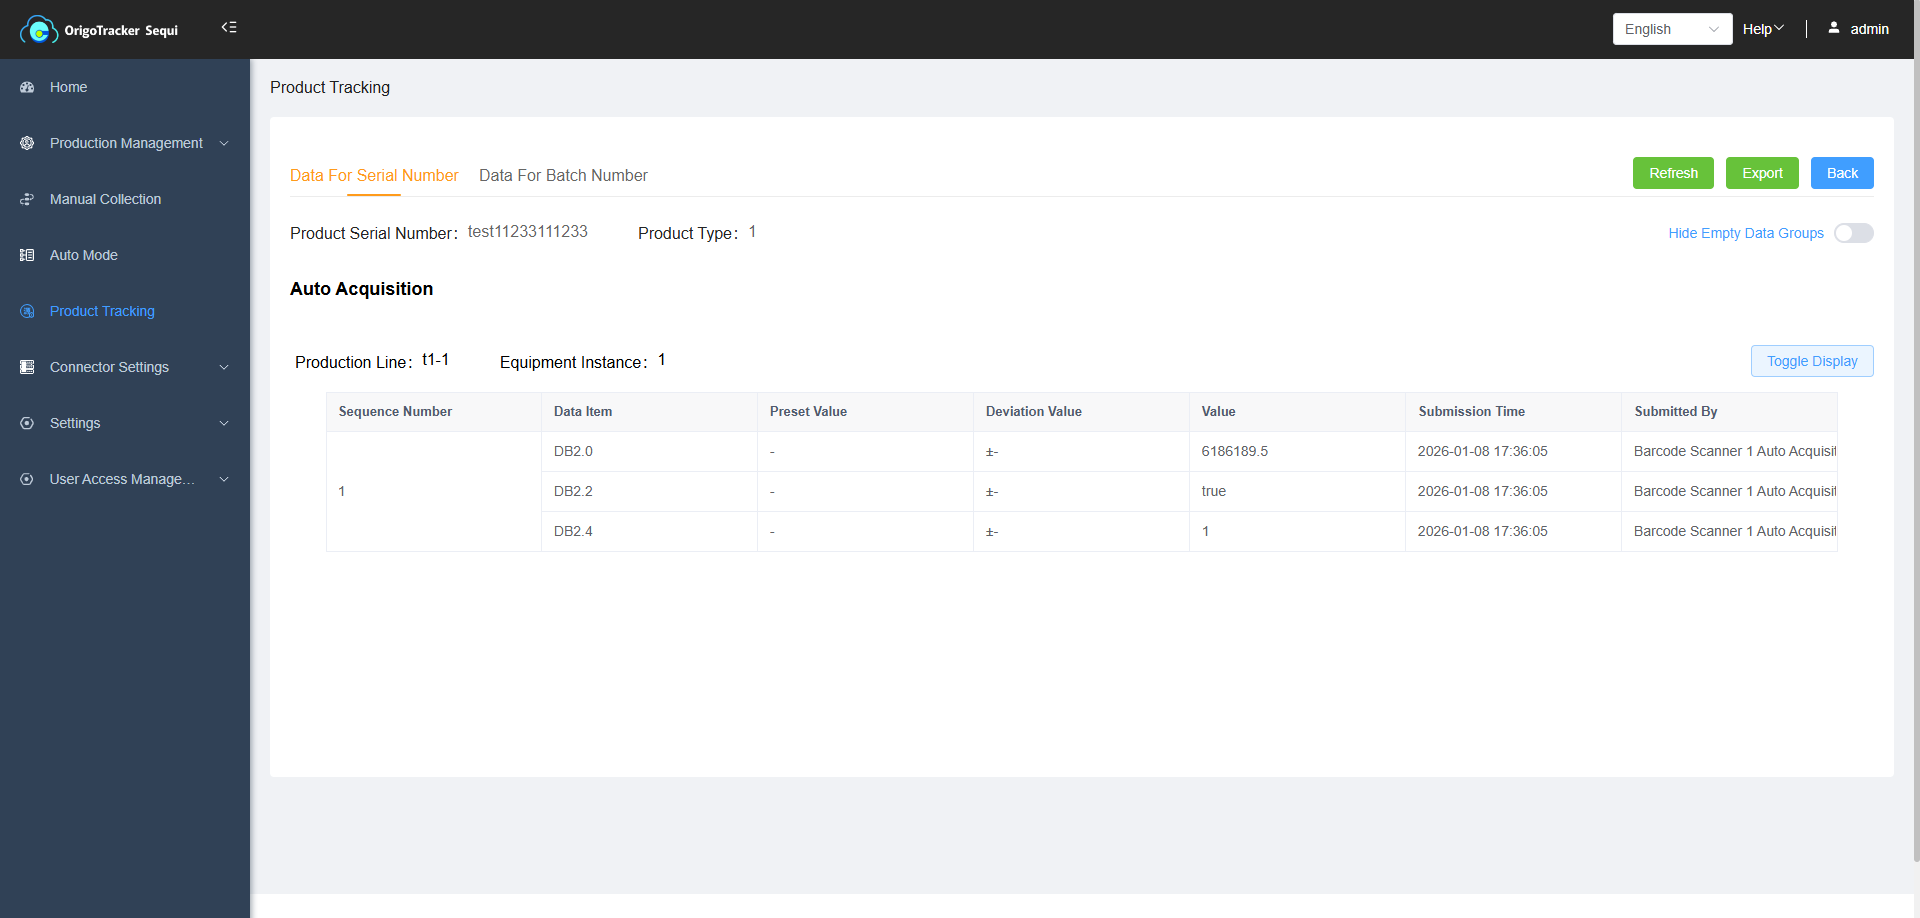Switch to Data For Batch Number tab
Image resolution: width=1920 pixels, height=918 pixels.
[x=563, y=176]
